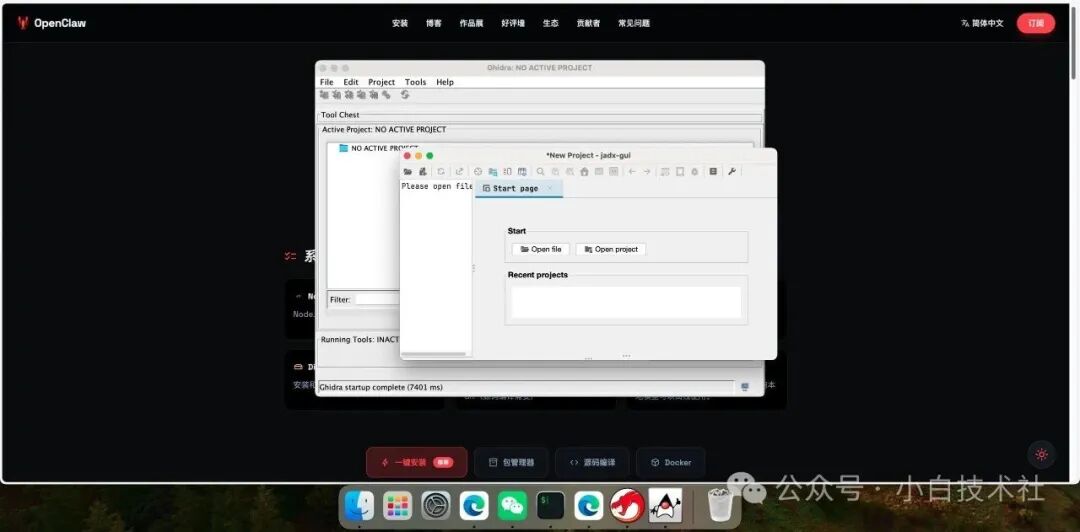The image size is (1080, 532).
Task: Go back with jadx left arrow icon
Action: click(632, 172)
